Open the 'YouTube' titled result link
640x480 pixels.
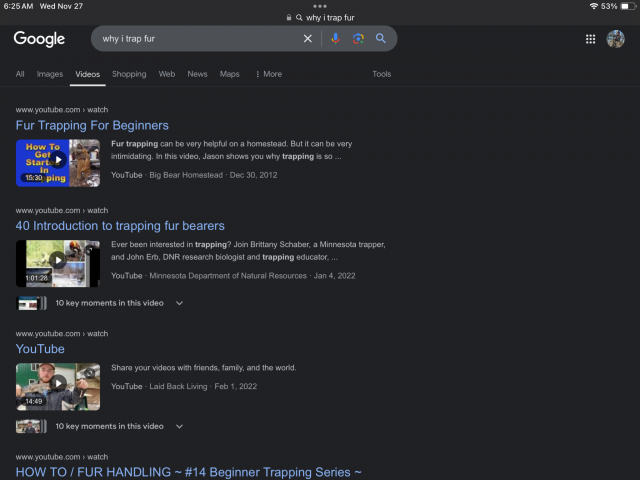(x=40, y=349)
